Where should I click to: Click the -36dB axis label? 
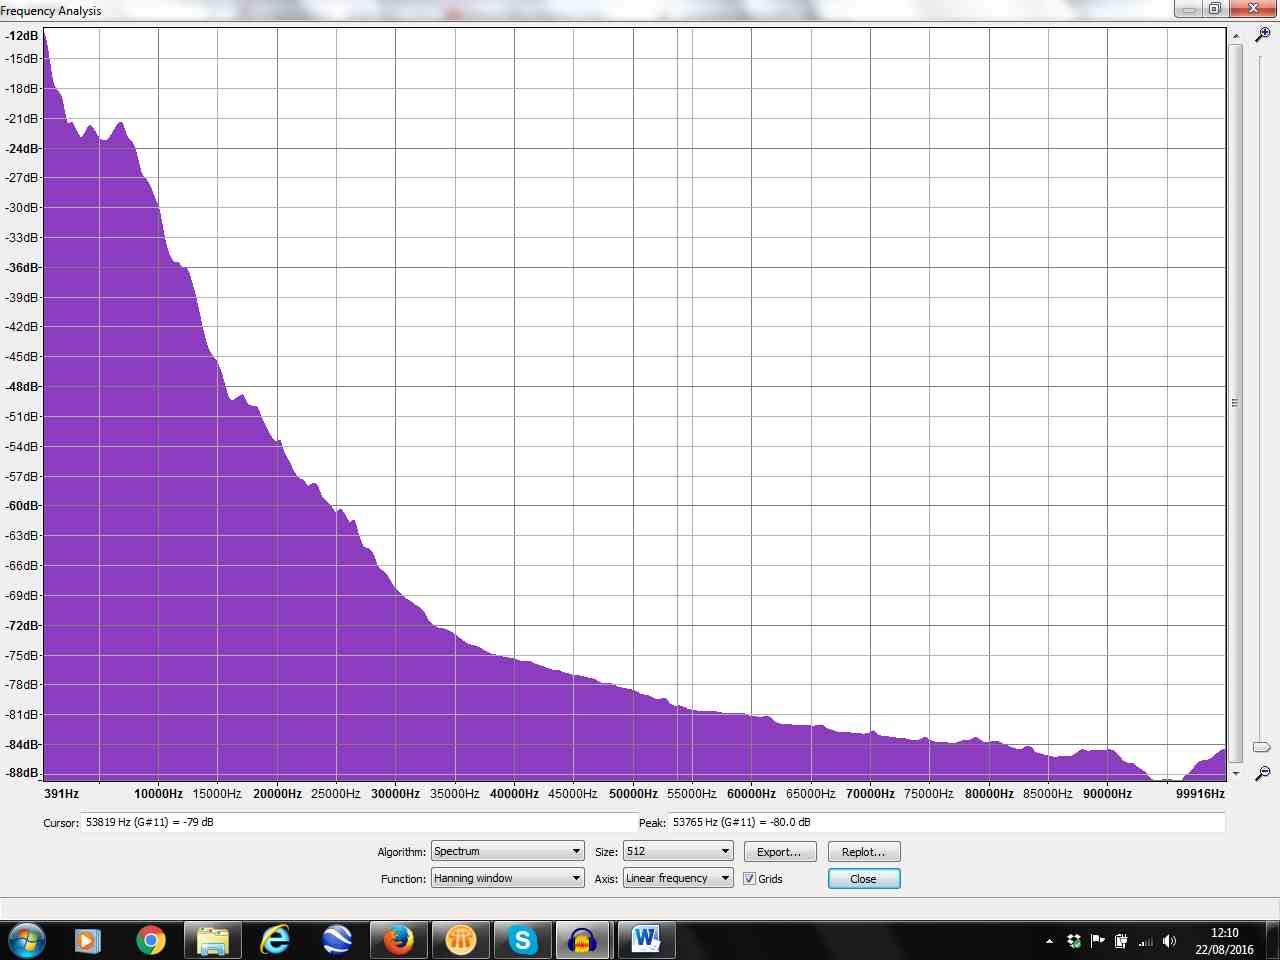pos(22,268)
